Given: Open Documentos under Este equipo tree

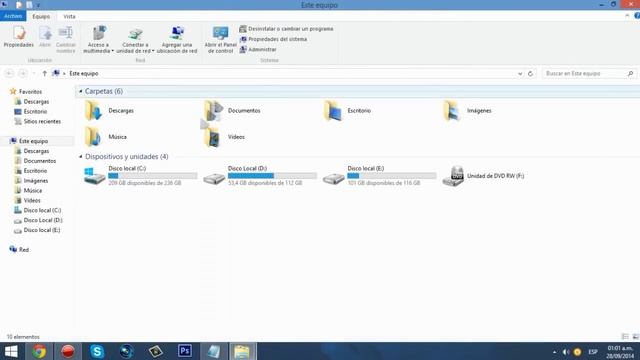Looking at the screenshot, I should coord(36,161).
